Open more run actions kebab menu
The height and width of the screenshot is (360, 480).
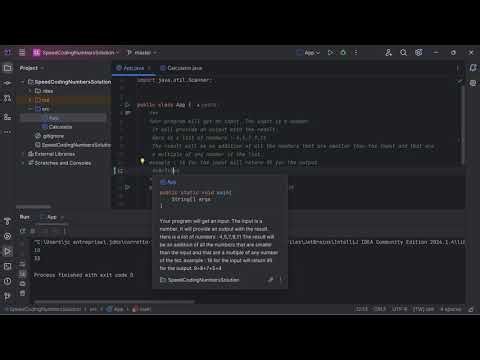[356, 53]
